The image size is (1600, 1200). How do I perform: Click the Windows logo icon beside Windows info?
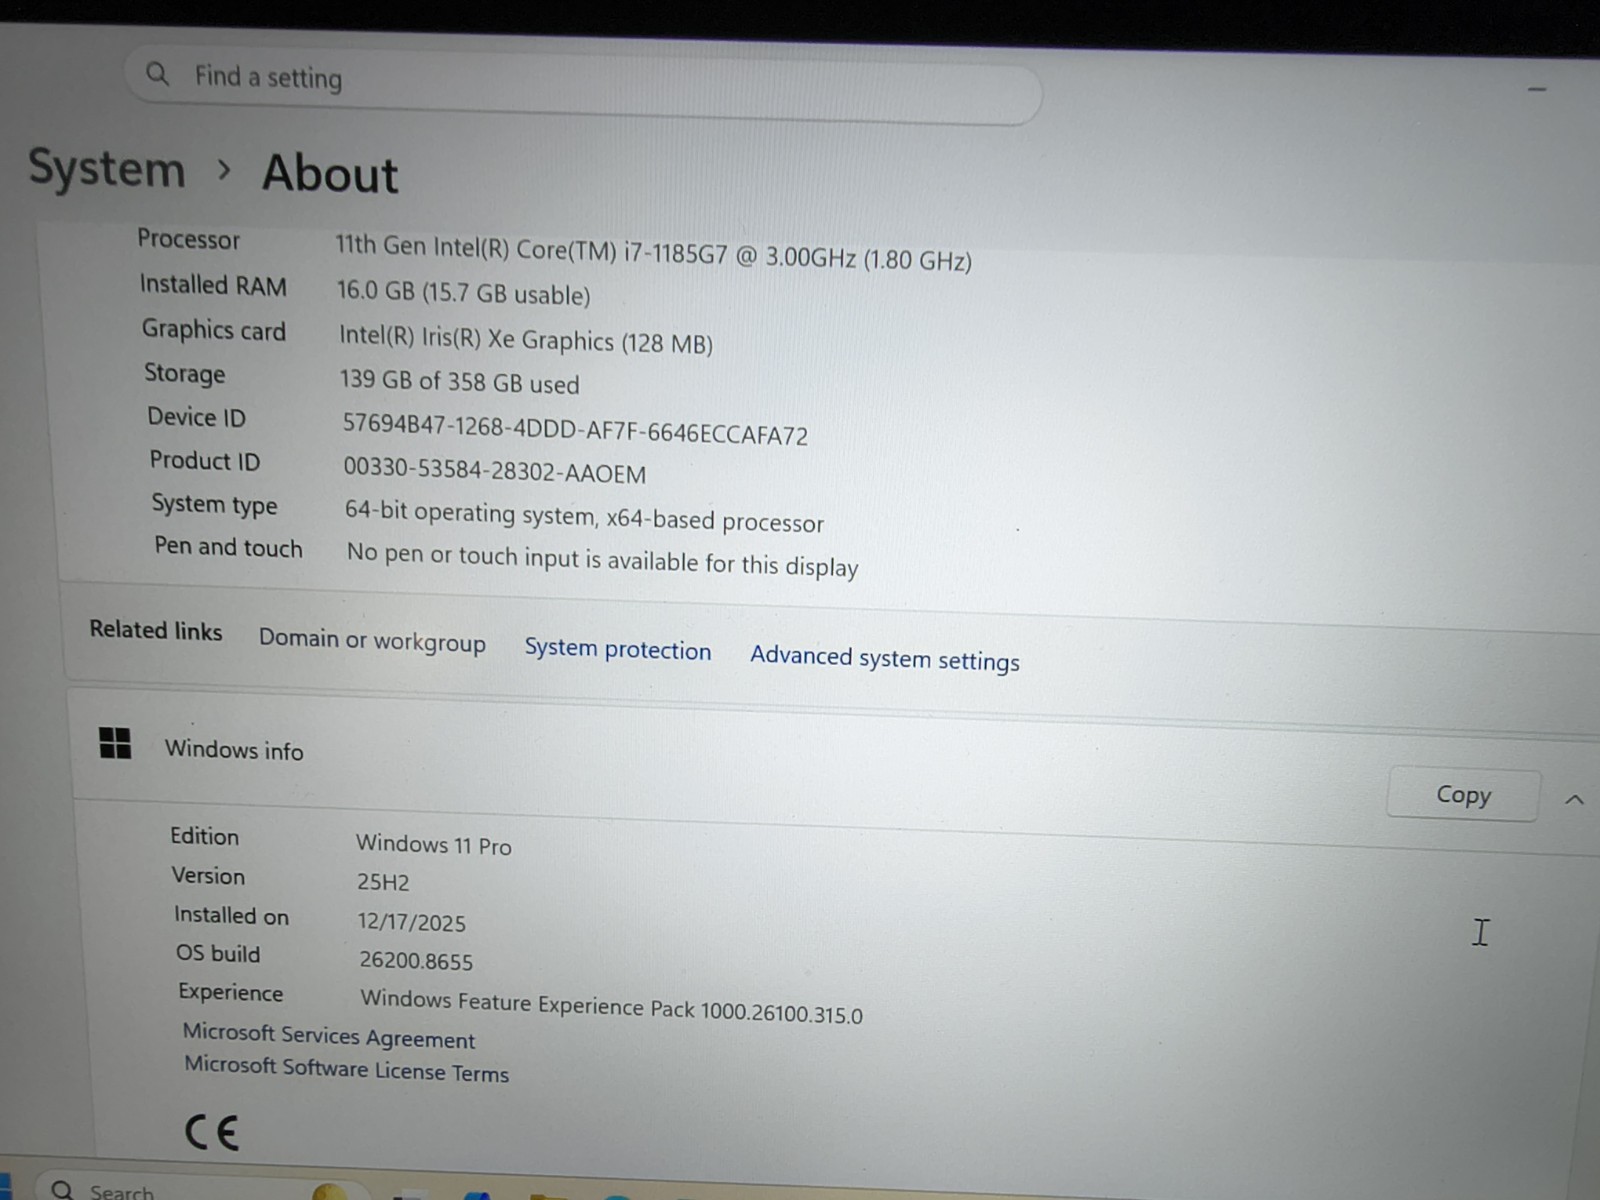tap(115, 743)
